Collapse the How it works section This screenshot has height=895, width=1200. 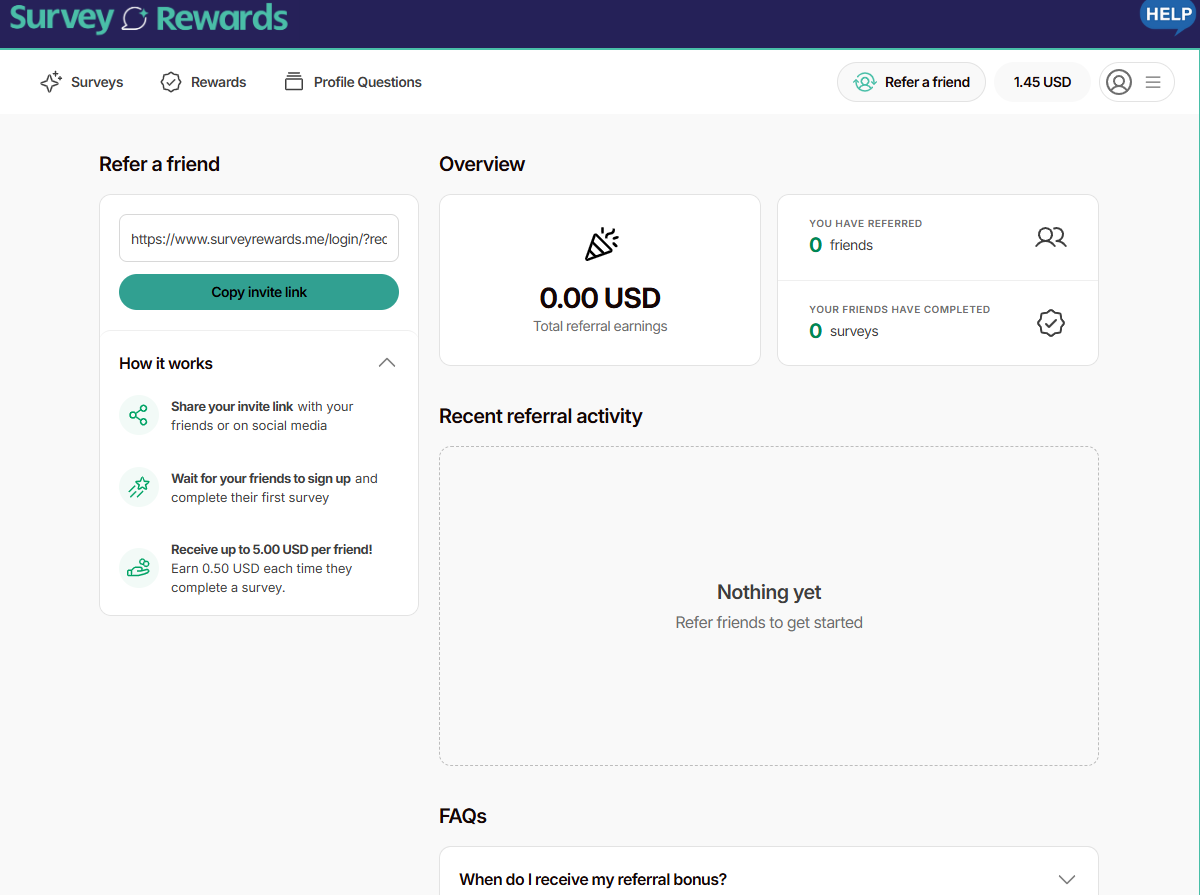(387, 363)
